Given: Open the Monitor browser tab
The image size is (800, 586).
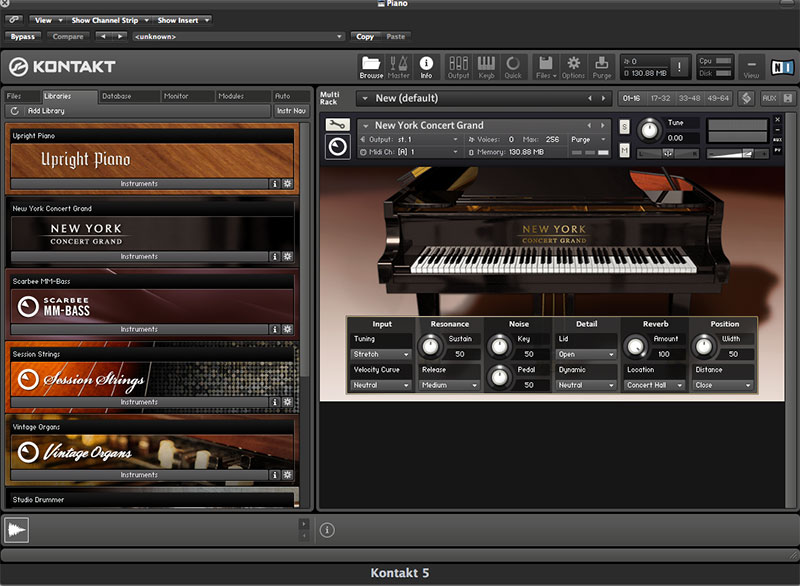Looking at the screenshot, I should point(186,96).
